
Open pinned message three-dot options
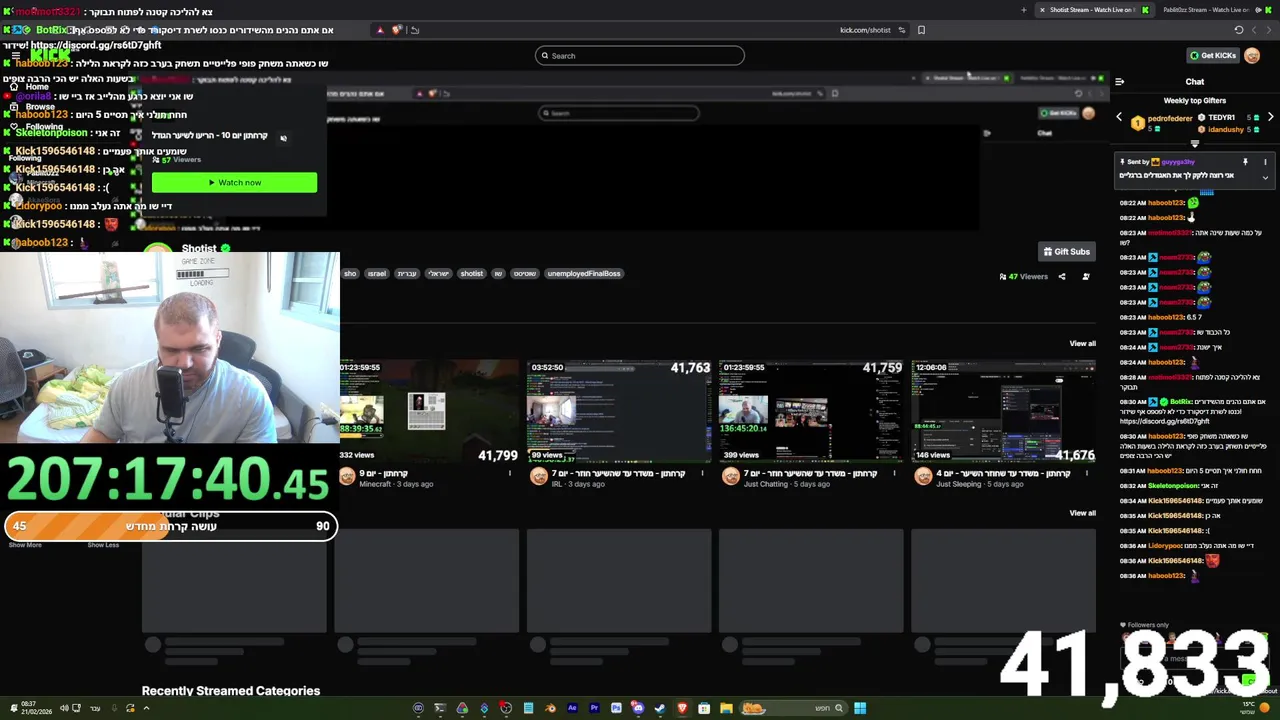pyautogui.click(x=1265, y=162)
